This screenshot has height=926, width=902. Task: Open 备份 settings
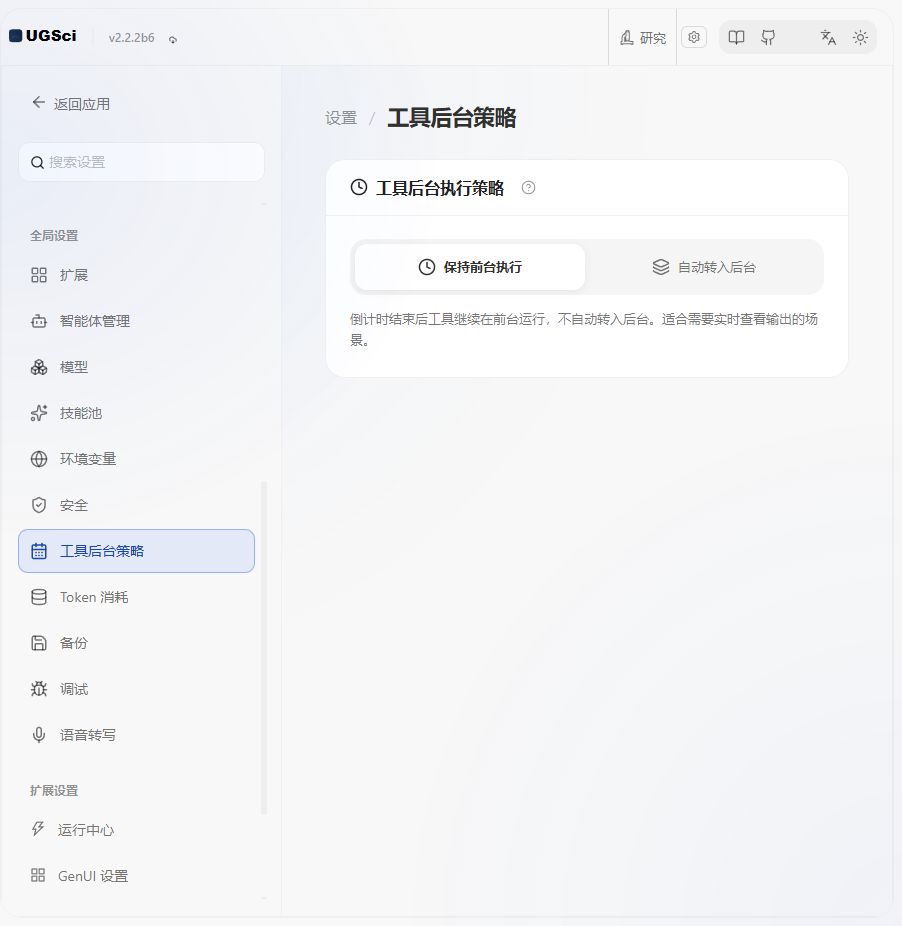coord(136,643)
